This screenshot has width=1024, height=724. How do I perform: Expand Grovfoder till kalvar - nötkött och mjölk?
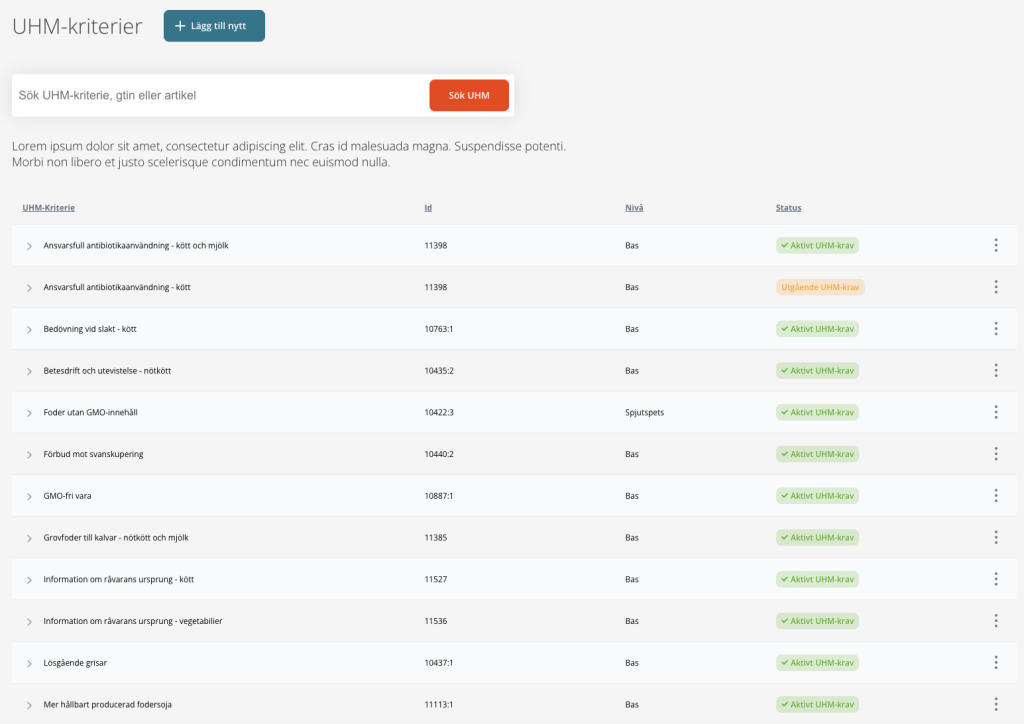[29, 539]
